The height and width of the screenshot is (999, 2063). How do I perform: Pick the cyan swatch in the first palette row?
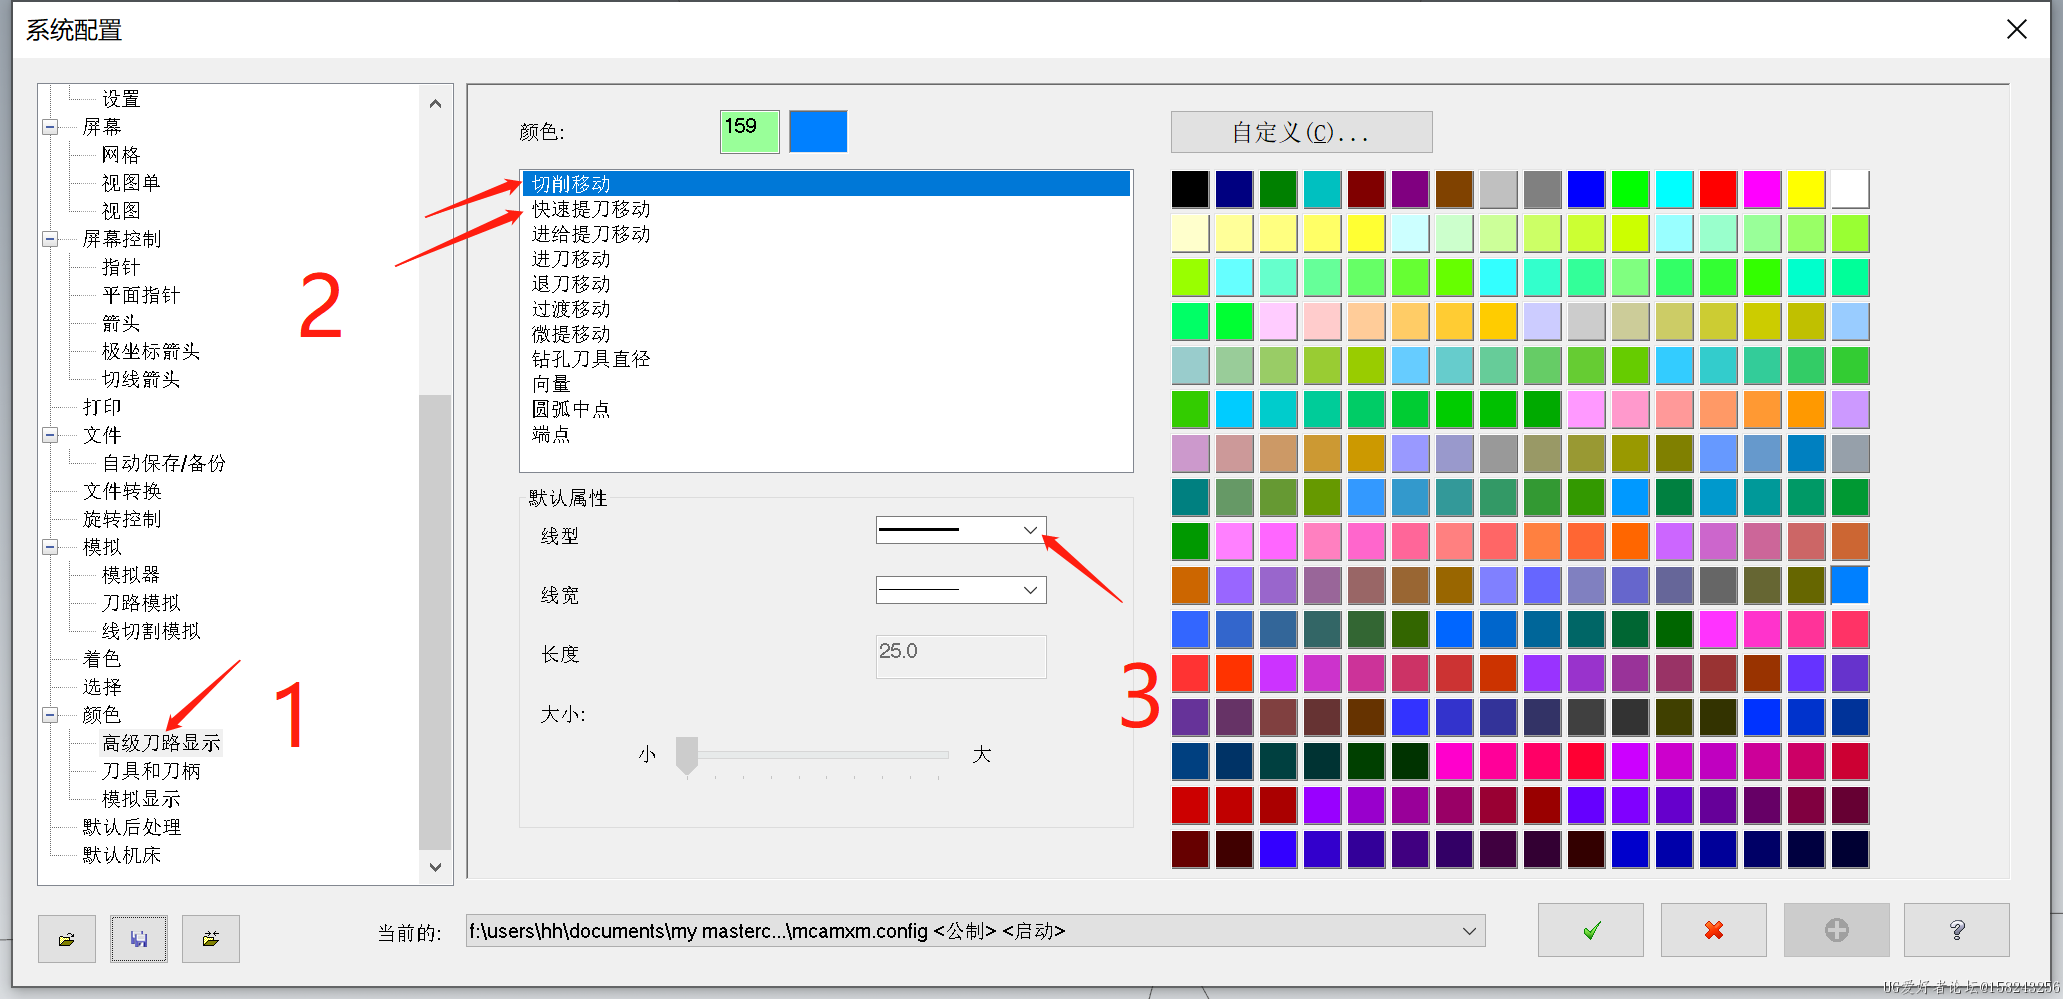pyautogui.click(x=1674, y=189)
